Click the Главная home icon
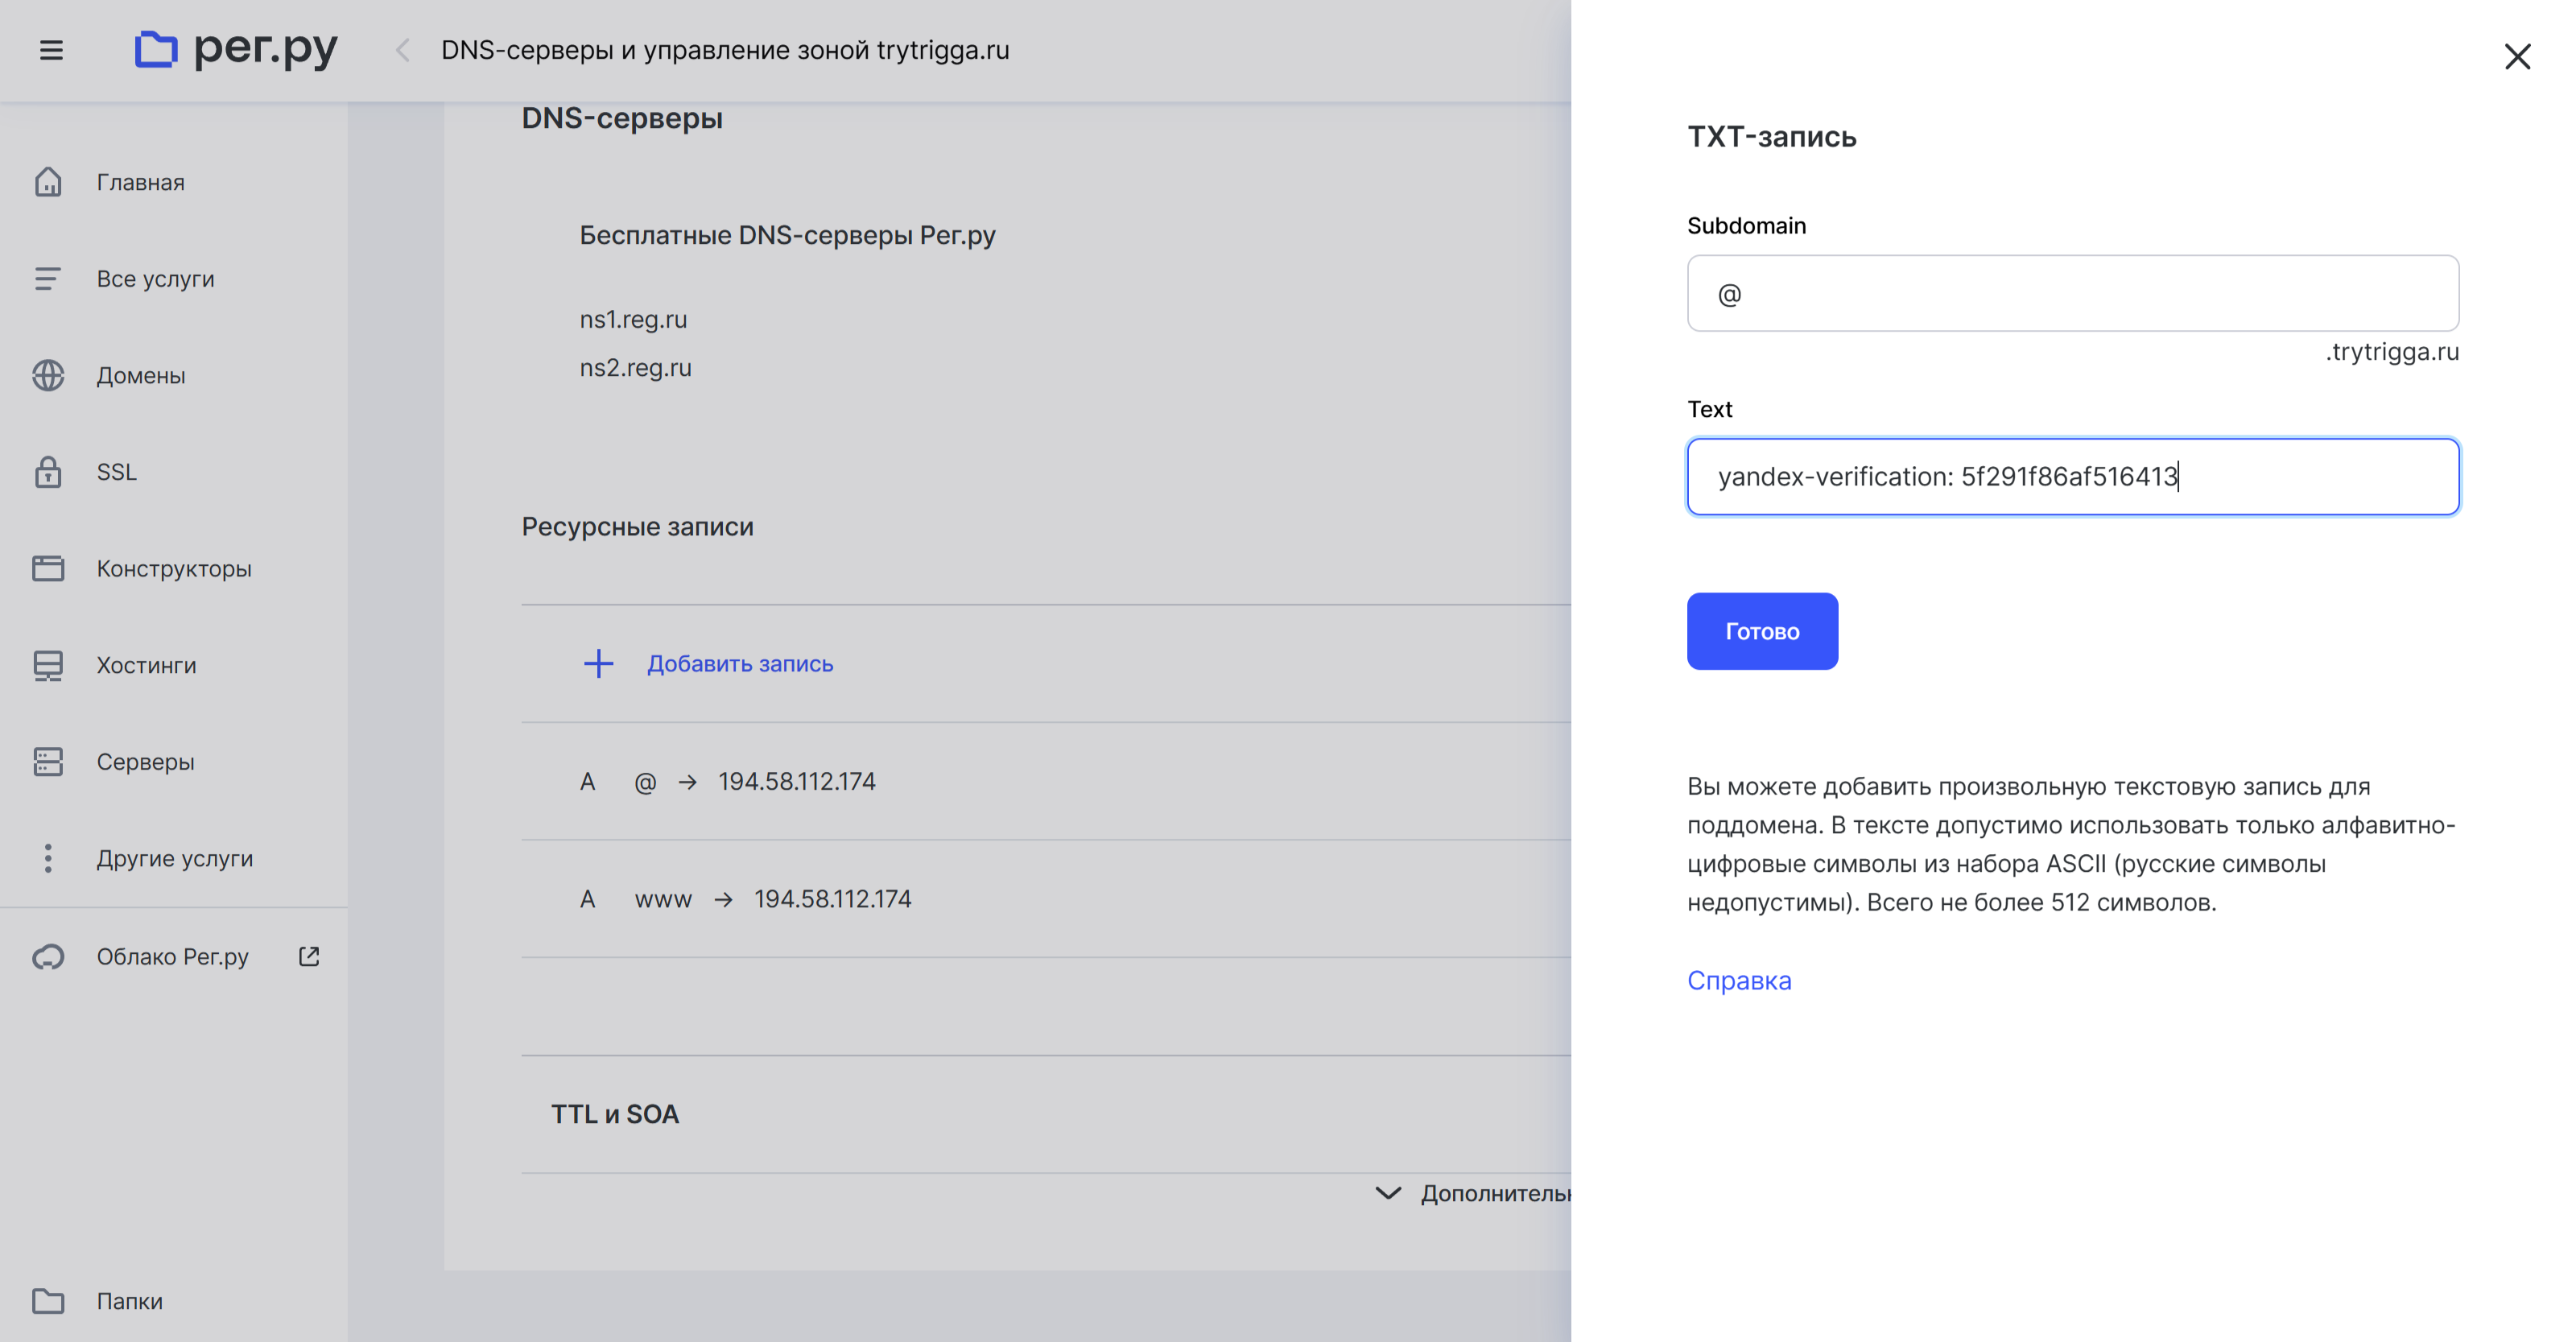2576x1342 pixels. (48, 182)
